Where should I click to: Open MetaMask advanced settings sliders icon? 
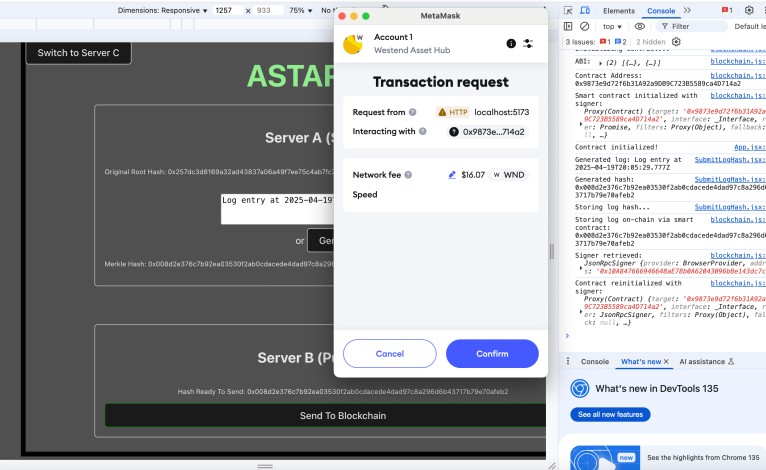(x=528, y=44)
